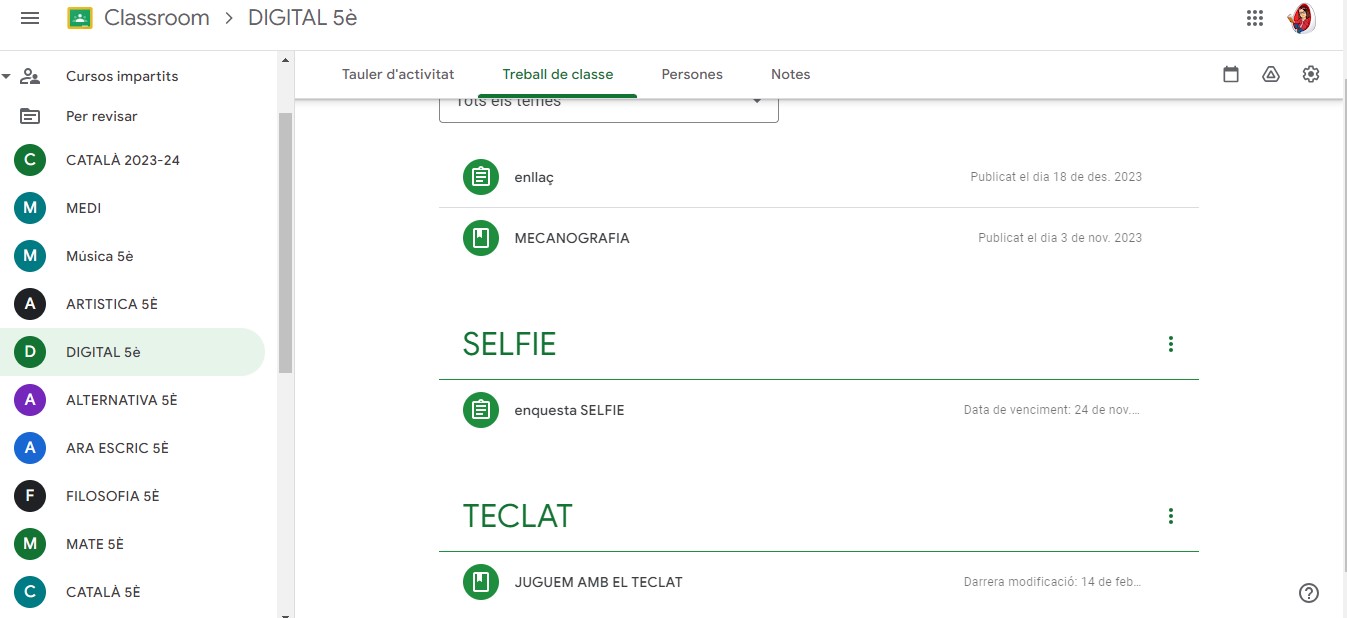Click the enquesta SELFIE assignment icon
The height and width of the screenshot is (618, 1347).
(x=481, y=410)
